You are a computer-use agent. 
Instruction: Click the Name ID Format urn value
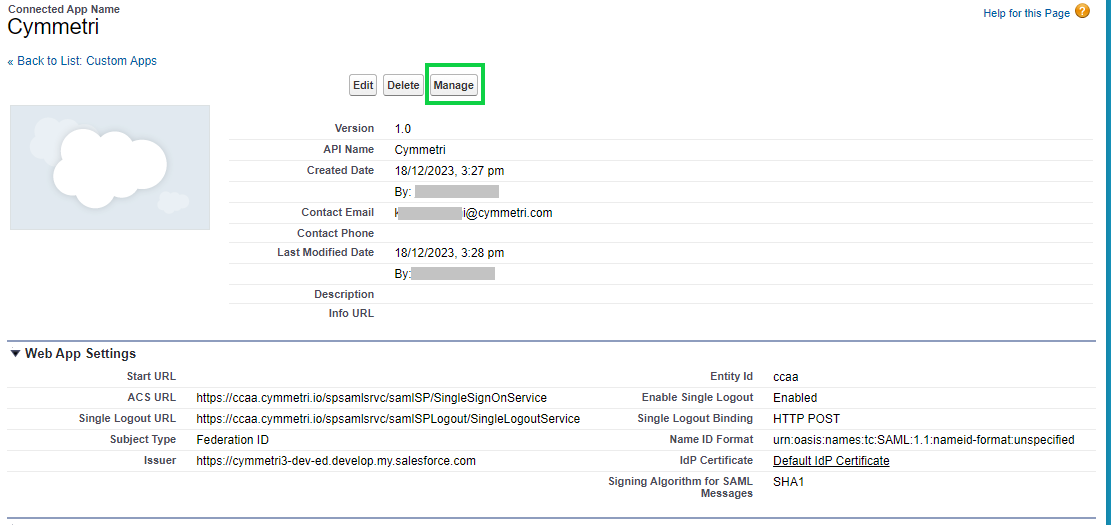click(923, 440)
